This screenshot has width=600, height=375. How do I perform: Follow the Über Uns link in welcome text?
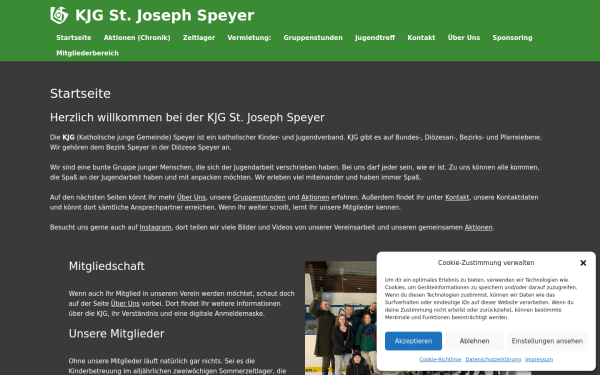191,197
